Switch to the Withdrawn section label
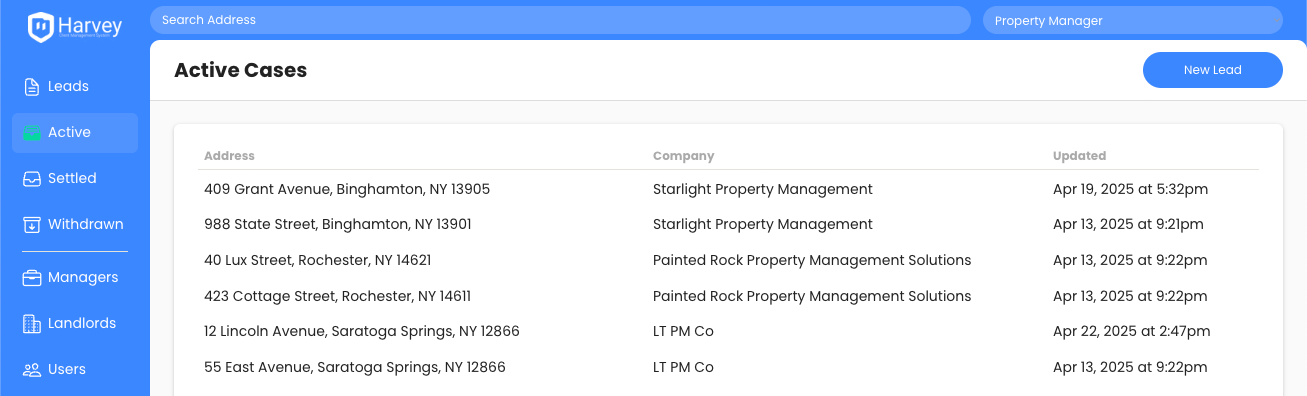The width and height of the screenshot is (1307, 396). [x=86, y=225]
